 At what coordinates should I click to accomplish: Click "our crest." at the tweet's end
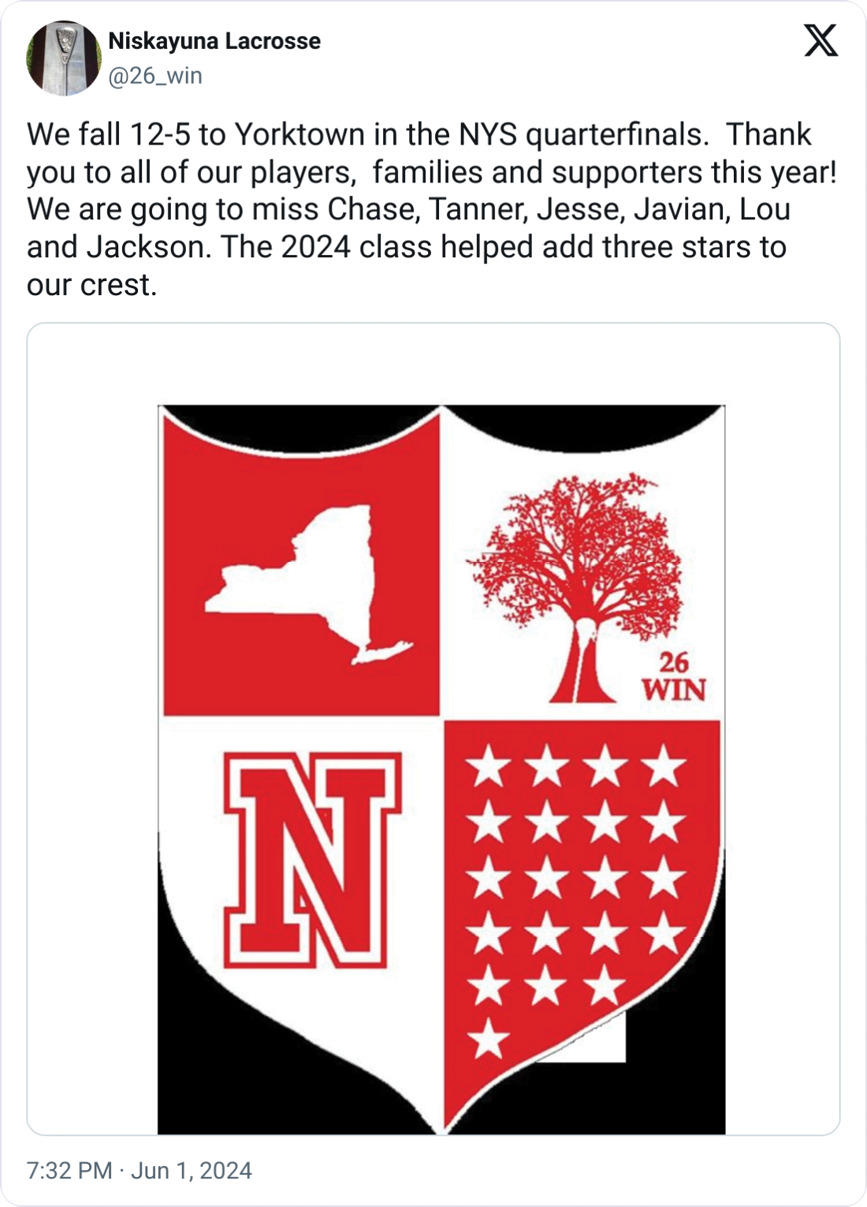91,284
